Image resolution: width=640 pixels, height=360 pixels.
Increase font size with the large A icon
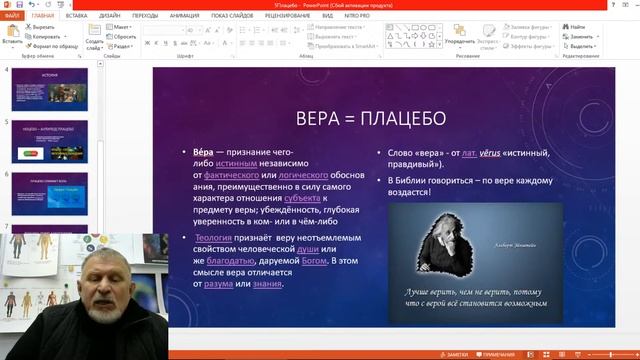[208, 31]
